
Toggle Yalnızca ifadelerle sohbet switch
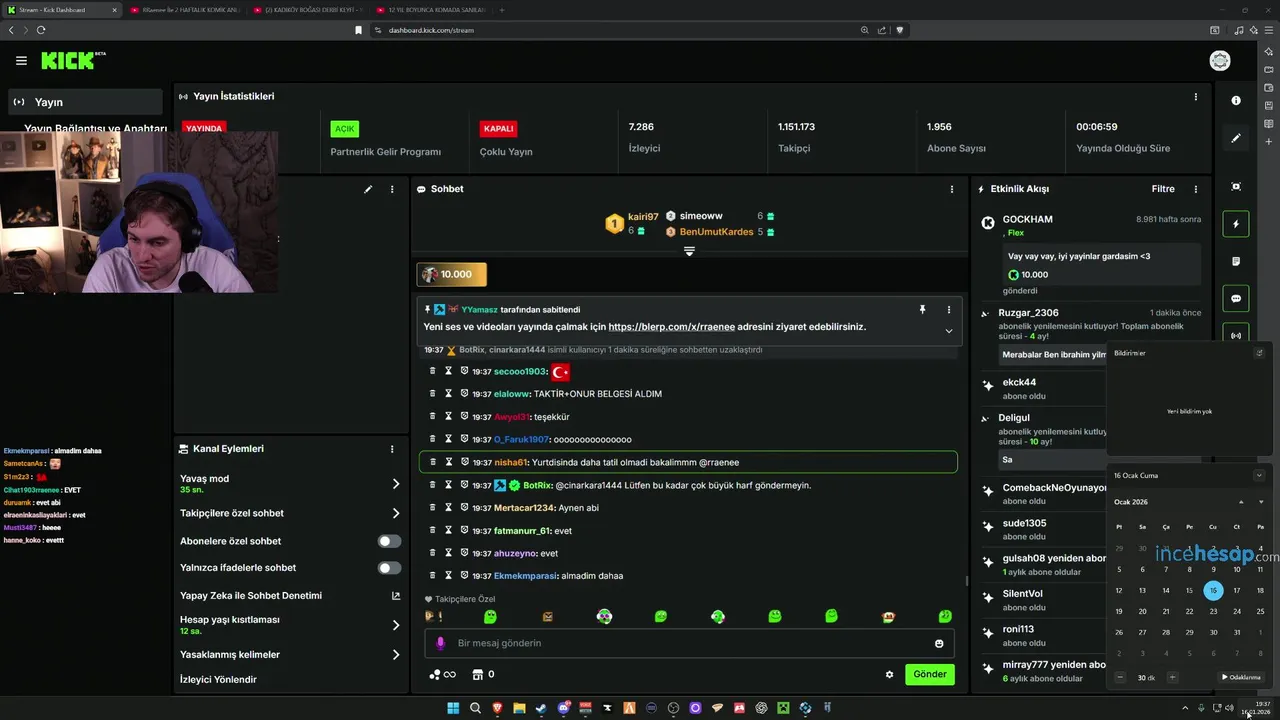(x=389, y=568)
